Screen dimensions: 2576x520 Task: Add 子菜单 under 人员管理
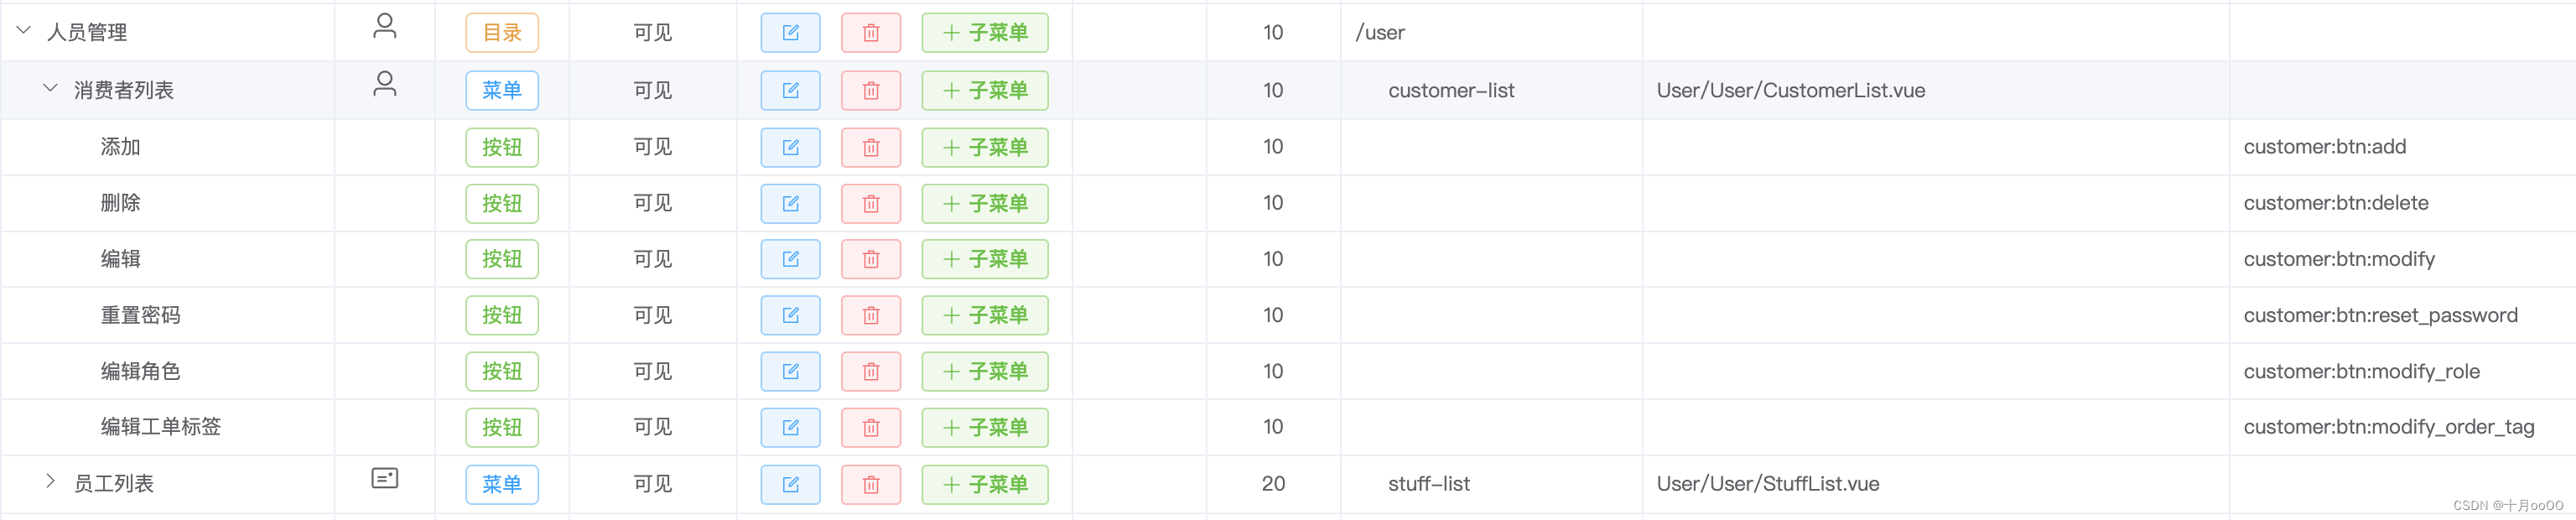point(985,33)
